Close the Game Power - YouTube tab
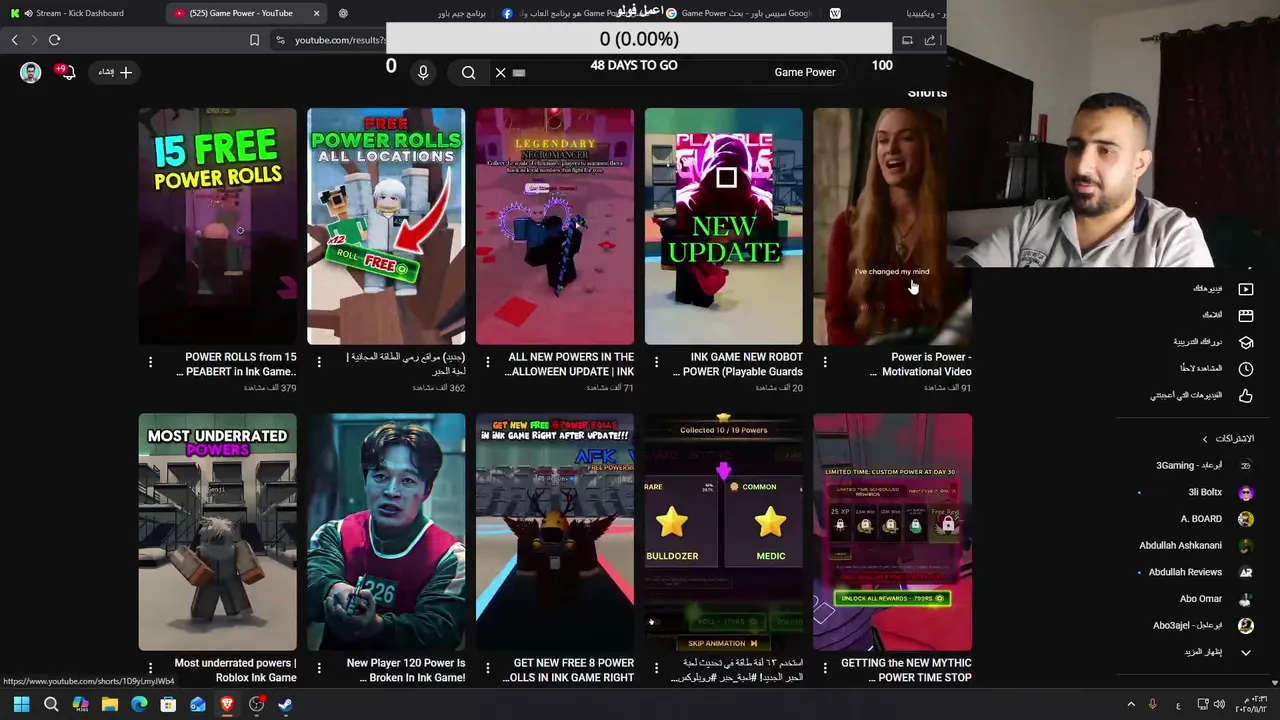The image size is (1280, 720). tap(317, 13)
